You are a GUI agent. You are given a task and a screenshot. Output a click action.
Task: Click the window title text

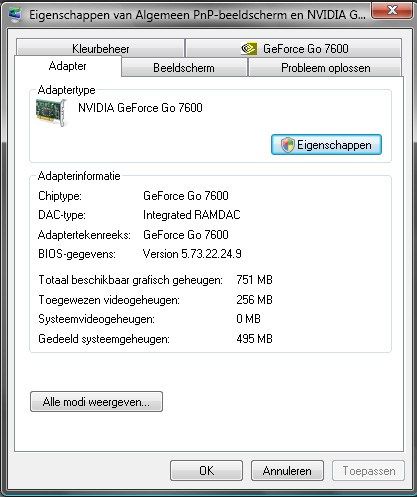pos(197,15)
